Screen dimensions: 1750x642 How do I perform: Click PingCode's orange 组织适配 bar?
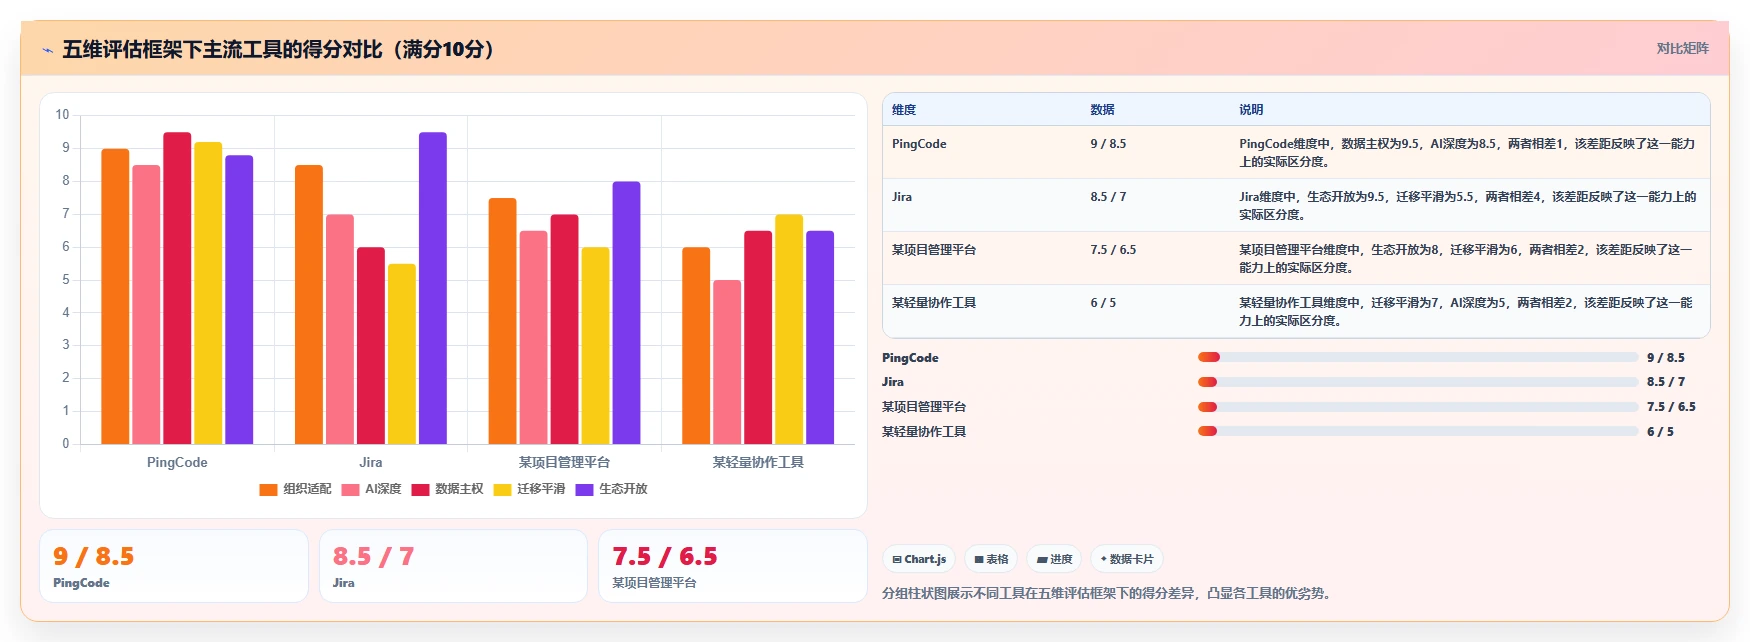pyautogui.click(x=115, y=296)
